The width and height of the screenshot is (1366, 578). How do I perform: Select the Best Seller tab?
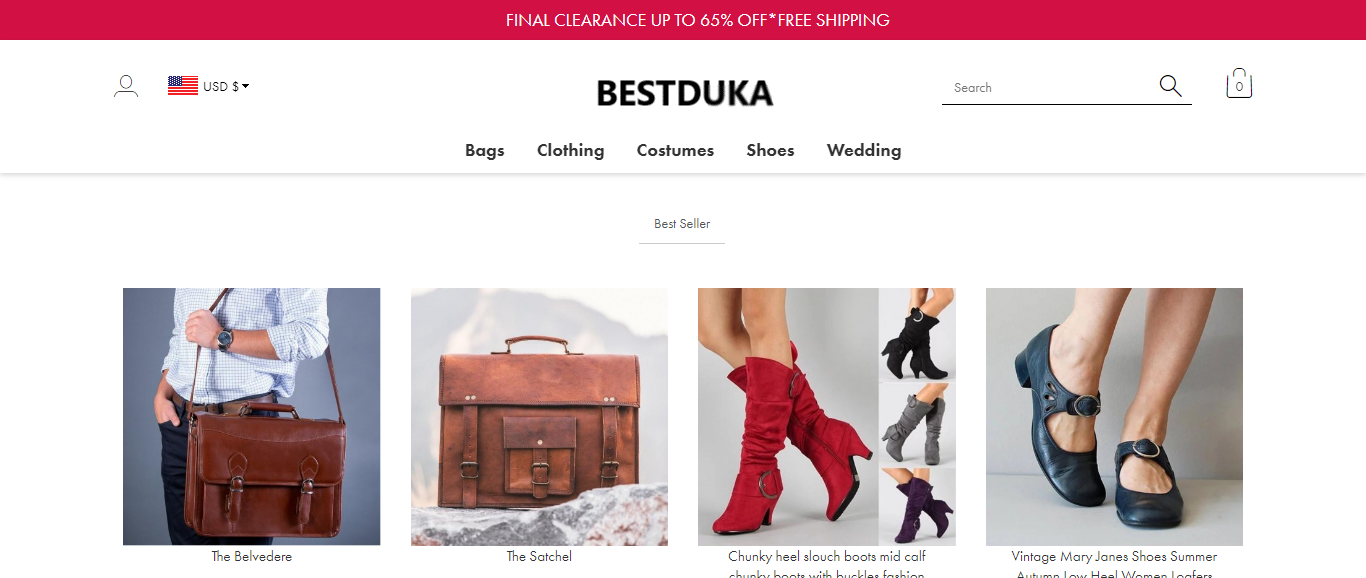[x=682, y=224]
